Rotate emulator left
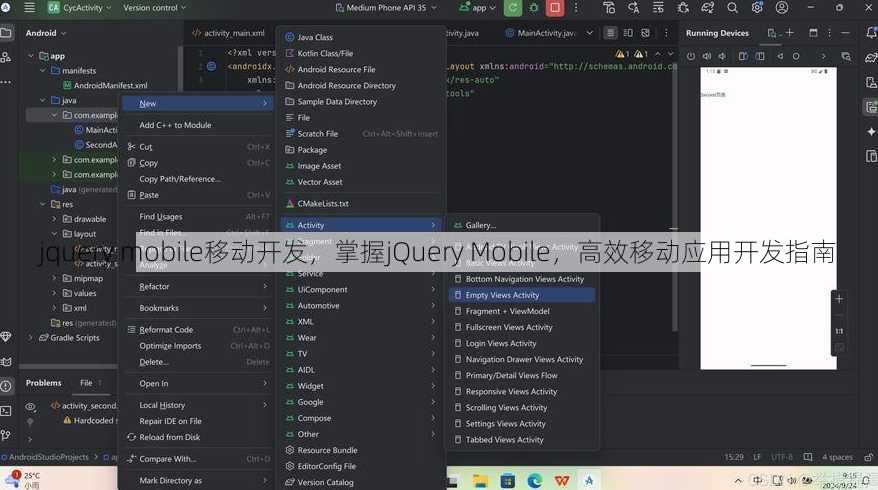The image size is (878, 490). pos(743,56)
